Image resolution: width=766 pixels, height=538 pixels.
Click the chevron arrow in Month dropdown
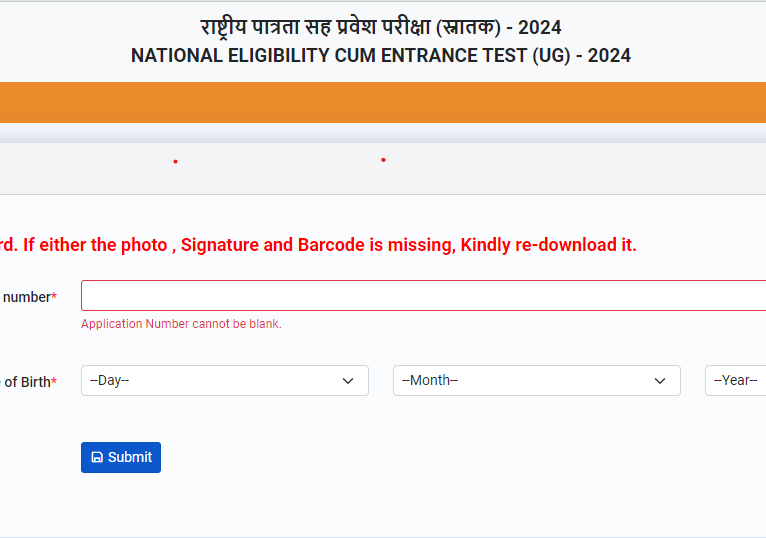point(660,381)
